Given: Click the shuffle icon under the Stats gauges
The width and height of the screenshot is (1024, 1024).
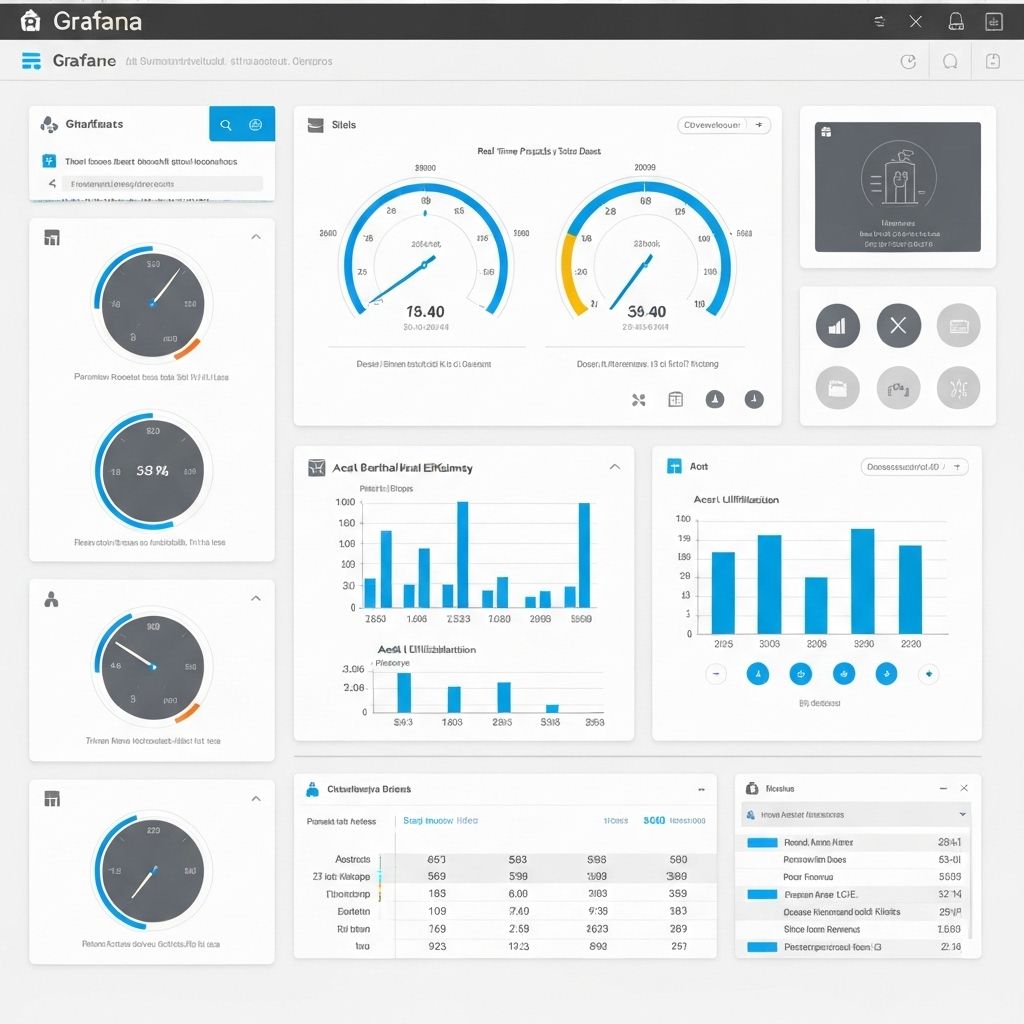Looking at the screenshot, I should tap(639, 398).
